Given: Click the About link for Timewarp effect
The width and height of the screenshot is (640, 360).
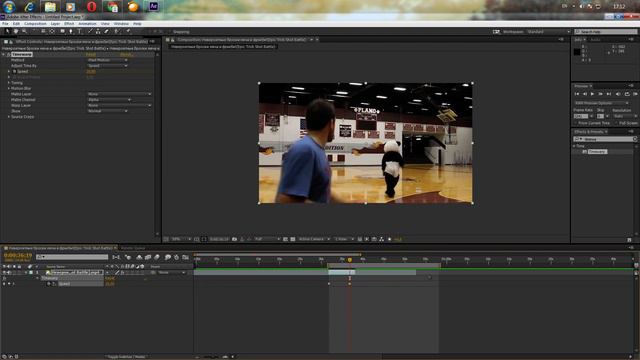Looking at the screenshot, I should pyautogui.click(x=126, y=54).
